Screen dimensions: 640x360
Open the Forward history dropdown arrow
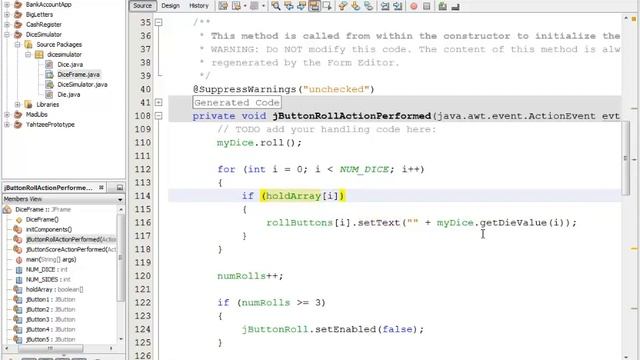pos(263,6)
